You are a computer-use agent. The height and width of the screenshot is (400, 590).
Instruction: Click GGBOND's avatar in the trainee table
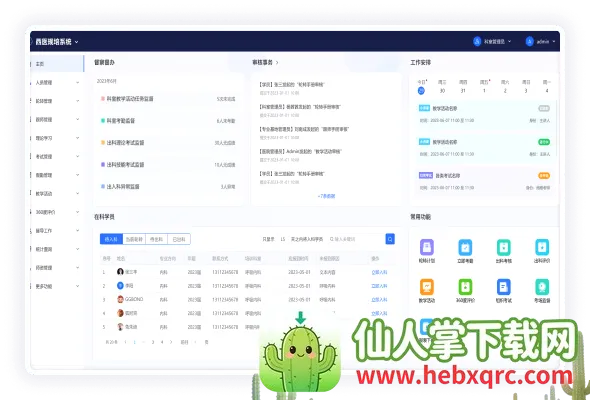[x=120, y=299]
